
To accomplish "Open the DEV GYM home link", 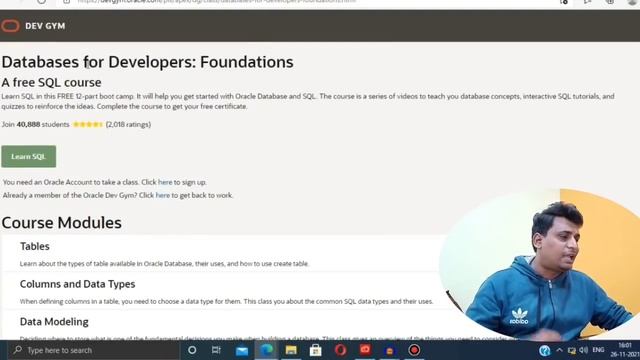I will [45, 26].
